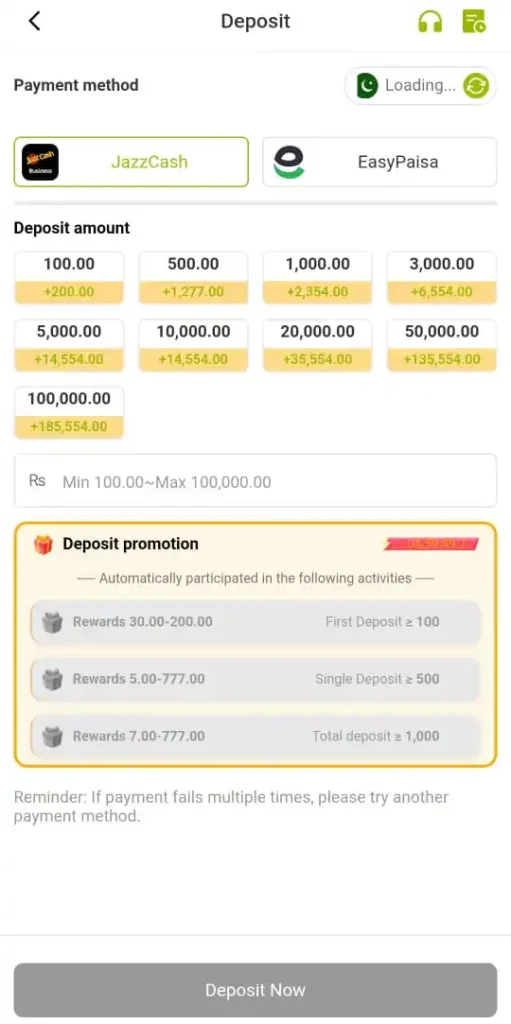Tap the red gift box promotion icon
The width and height of the screenshot is (511, 1024).
tap(43, 544)
